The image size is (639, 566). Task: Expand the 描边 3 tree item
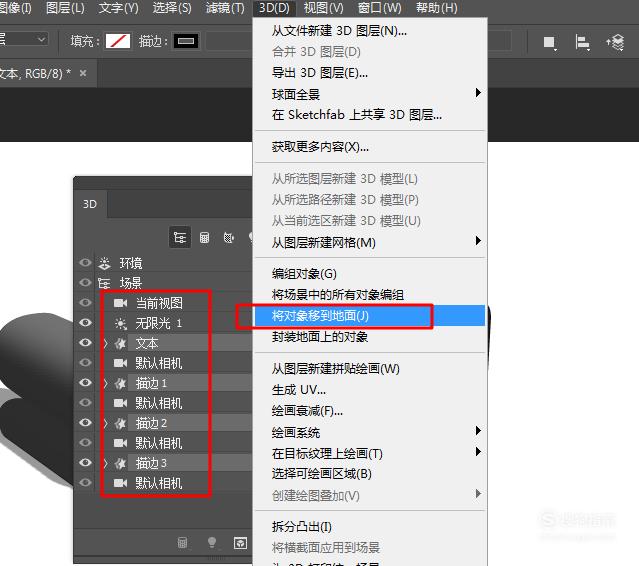coord(106,463)
